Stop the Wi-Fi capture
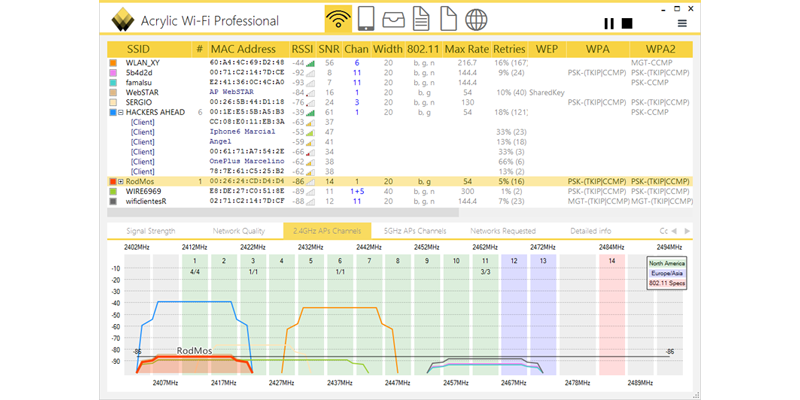Viewport: 800px width, 400px height. [627, 22]
